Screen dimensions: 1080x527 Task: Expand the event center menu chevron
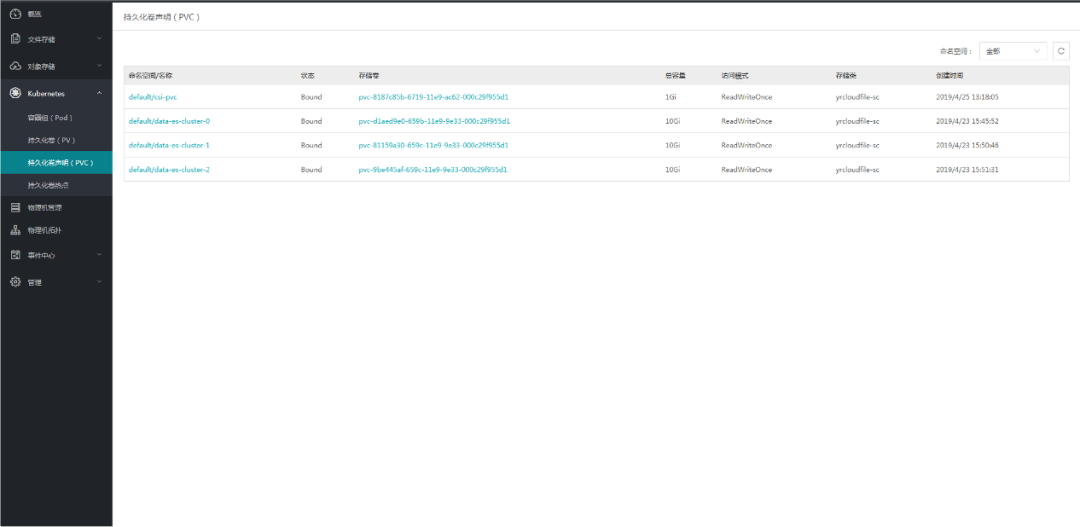tap(99, 255)
